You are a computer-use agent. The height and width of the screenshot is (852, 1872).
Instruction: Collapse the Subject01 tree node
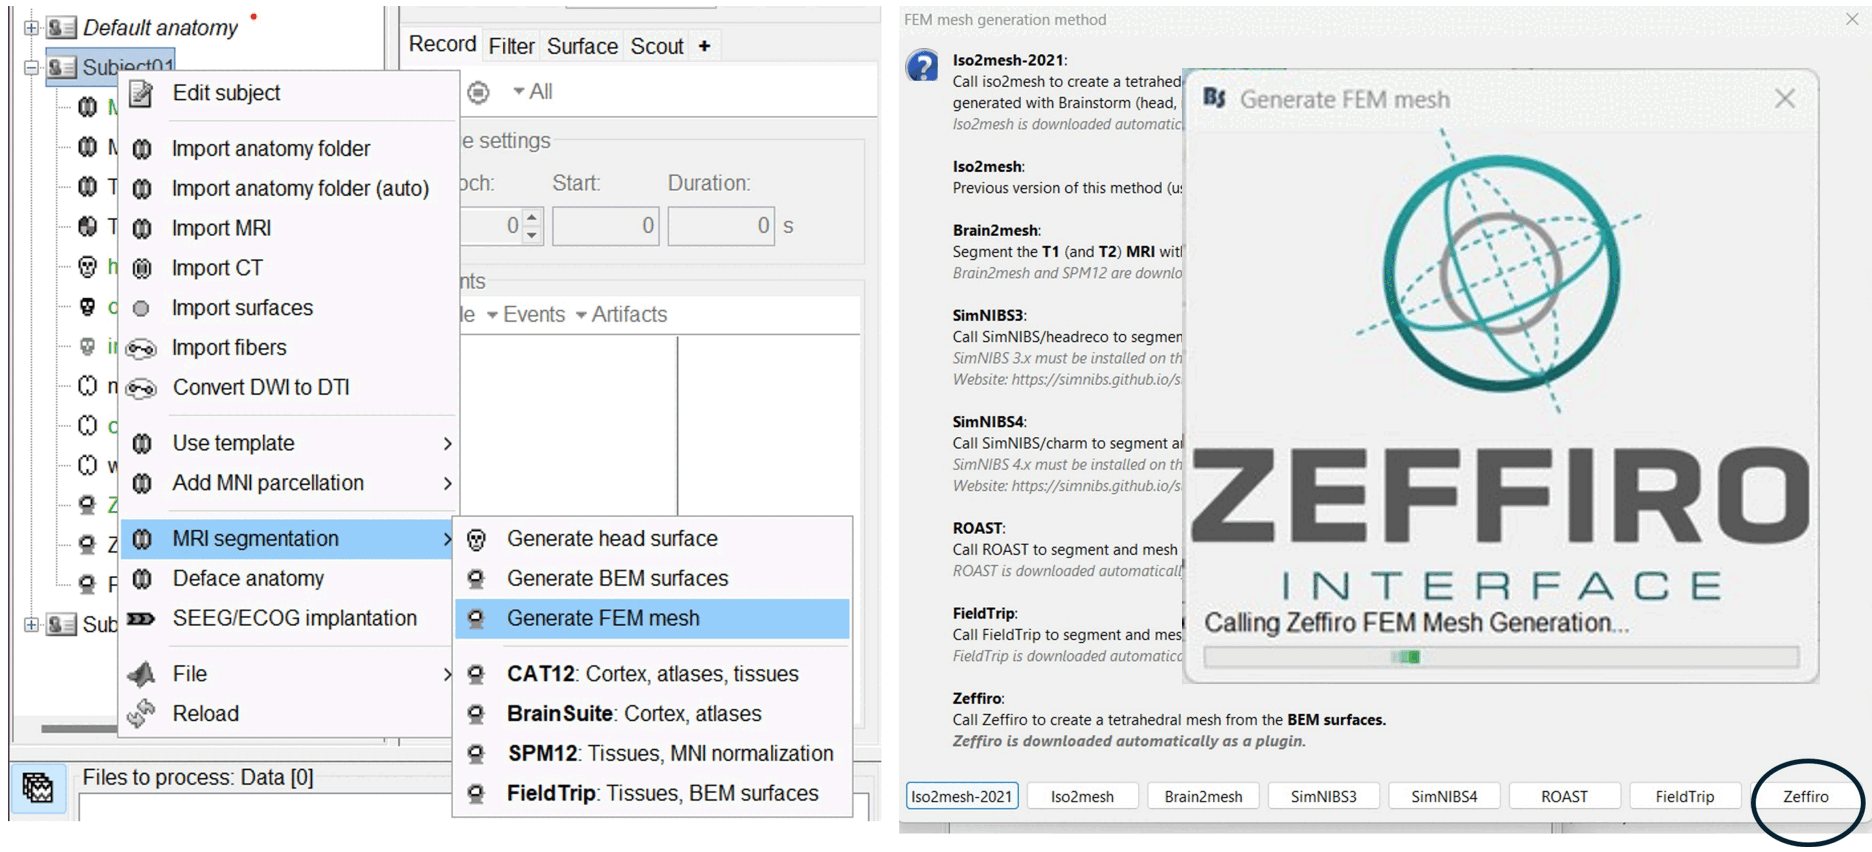click(x=31, y=67)
